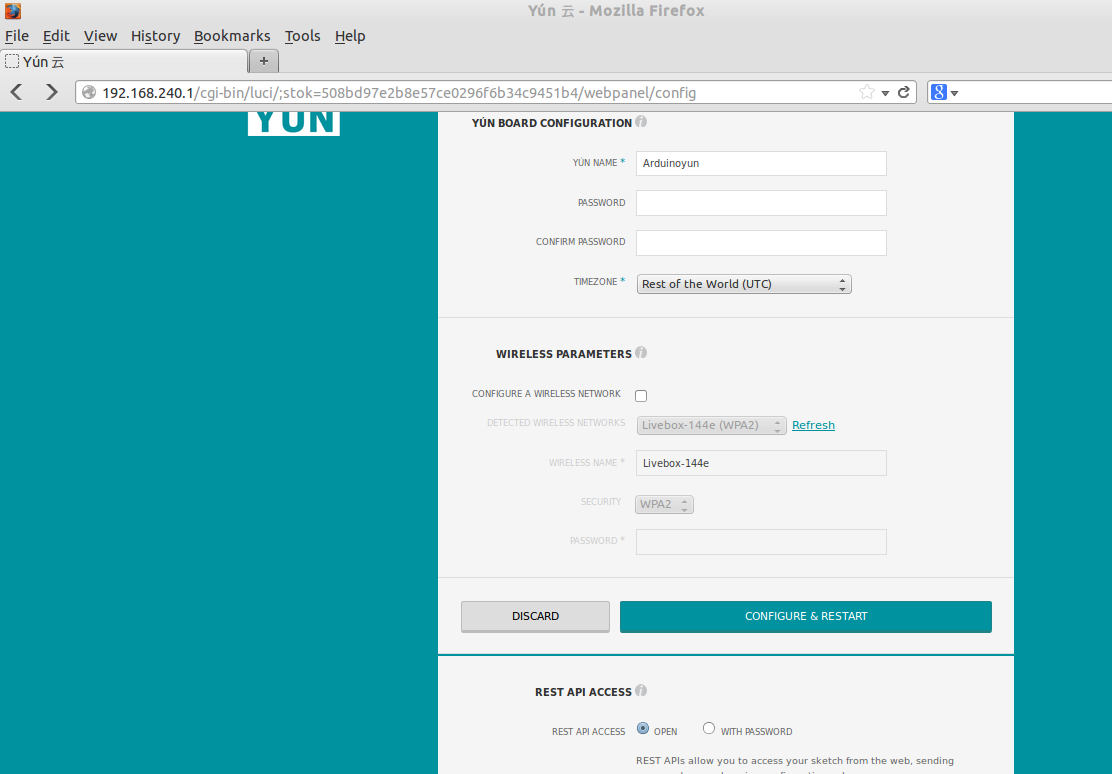Viewport: 1112px width, 774px height.
Task: Reload the page with the refresh icon
Action: (x=904, y=92)
